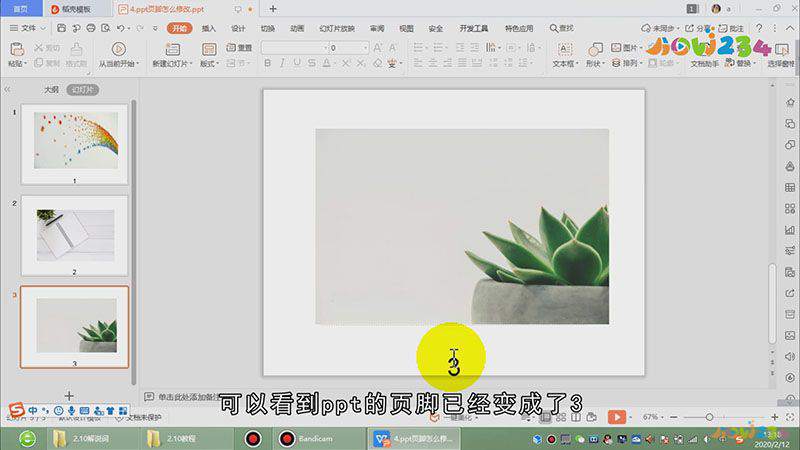Open the Developer Tools (开发工具) tab
This screenshot has height=450, width=800.
pyautogui.click(x=473, y=28)
